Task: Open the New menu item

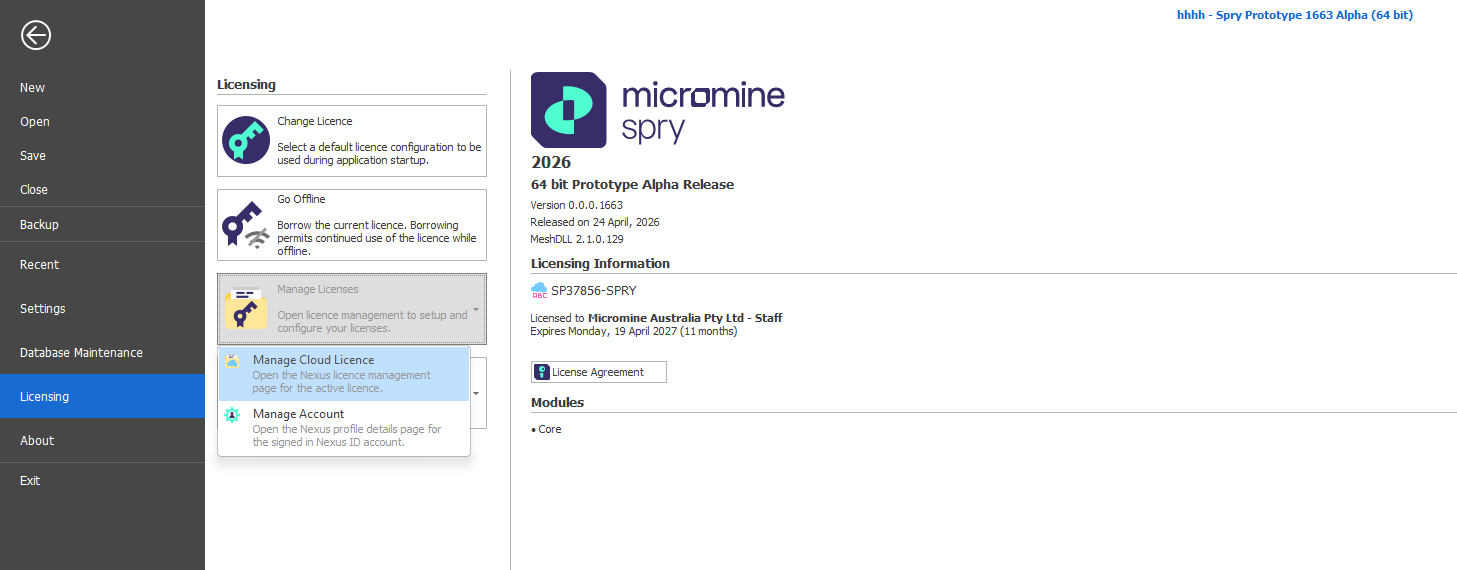Action: click(102, 88)
